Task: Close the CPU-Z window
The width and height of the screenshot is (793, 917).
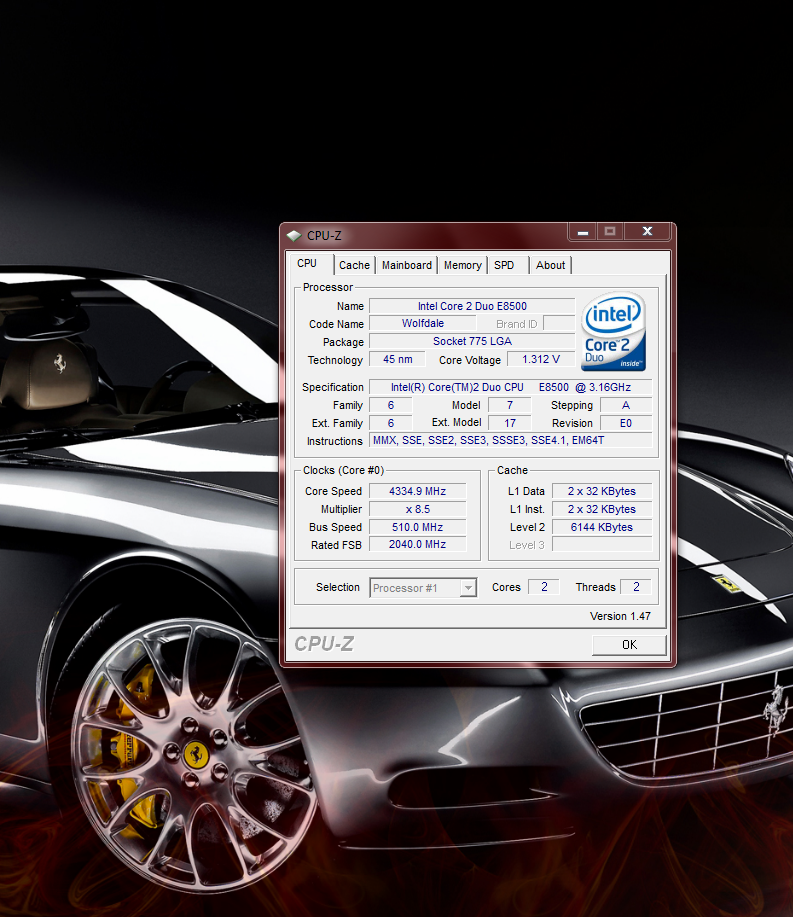Action: click(647, 232)
